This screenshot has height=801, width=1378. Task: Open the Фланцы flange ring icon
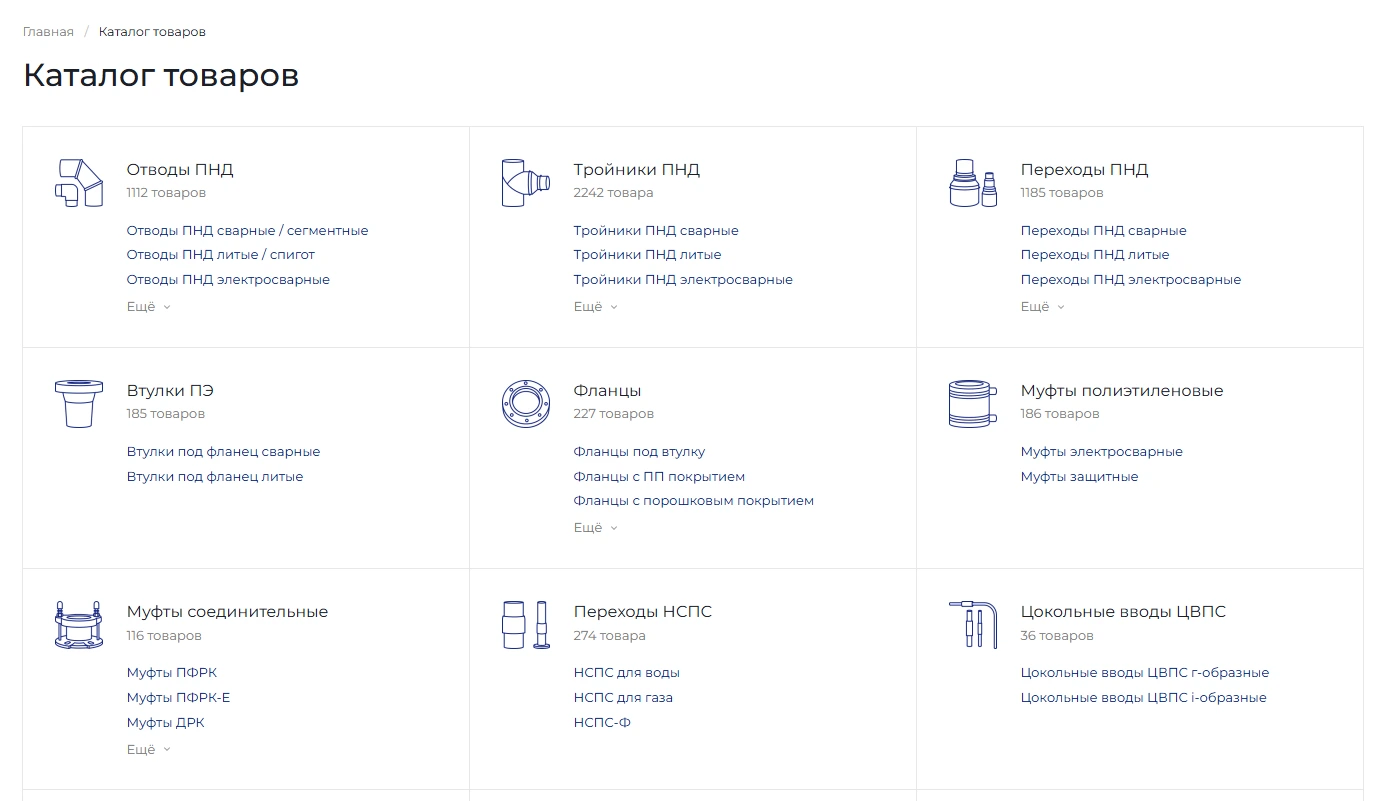(526, 403)
